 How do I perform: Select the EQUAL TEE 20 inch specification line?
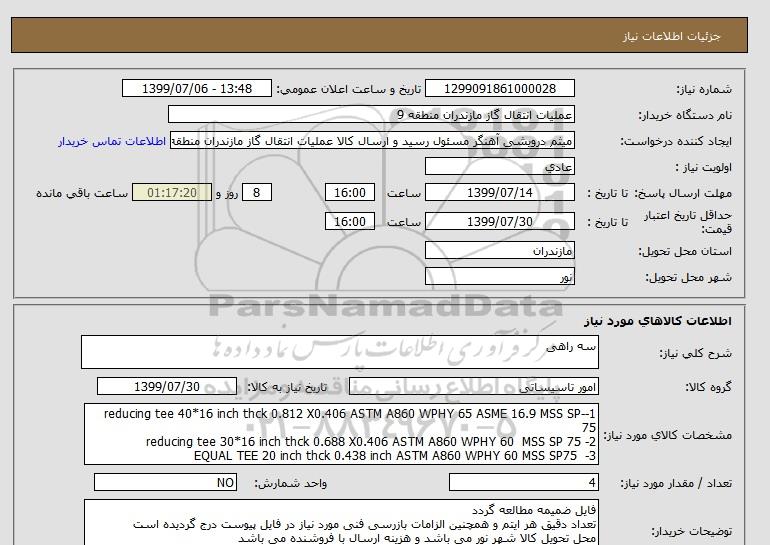pos(395,456)
